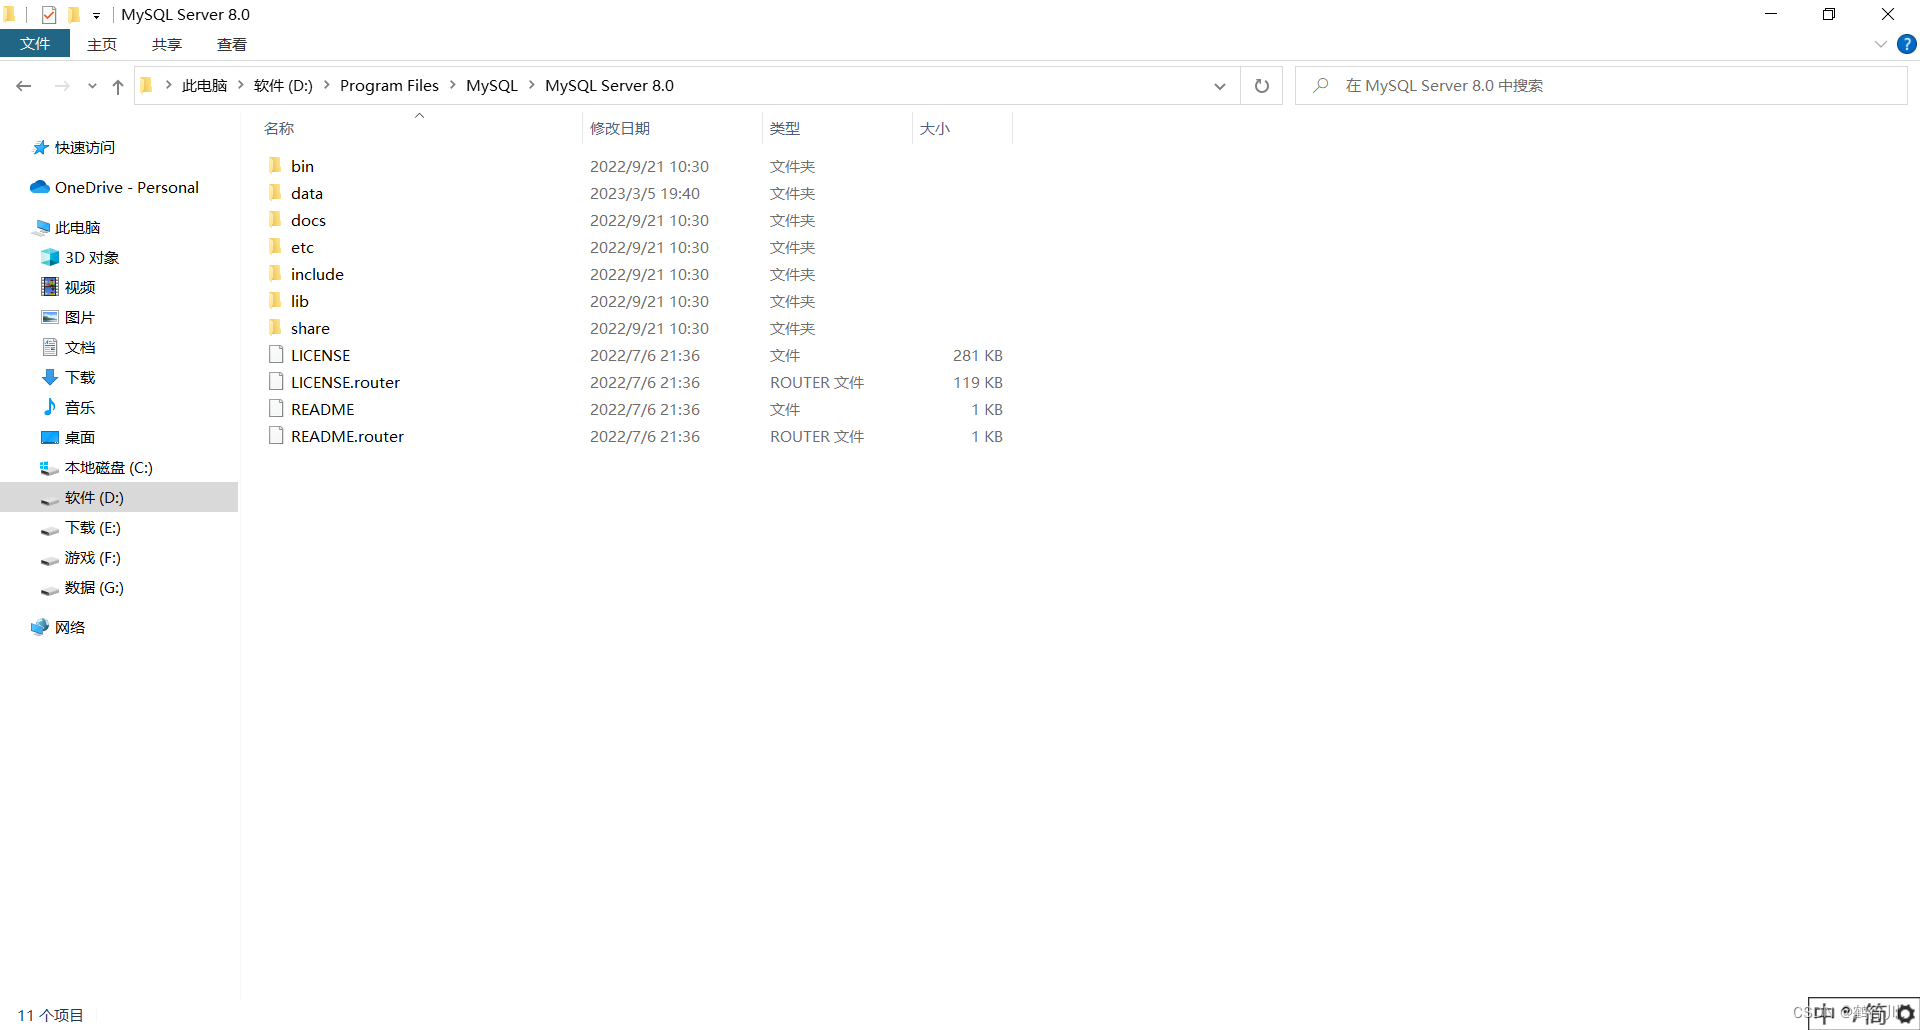Click the LICENSE file icon
1920x1030 pixels.
coord(276,354)
